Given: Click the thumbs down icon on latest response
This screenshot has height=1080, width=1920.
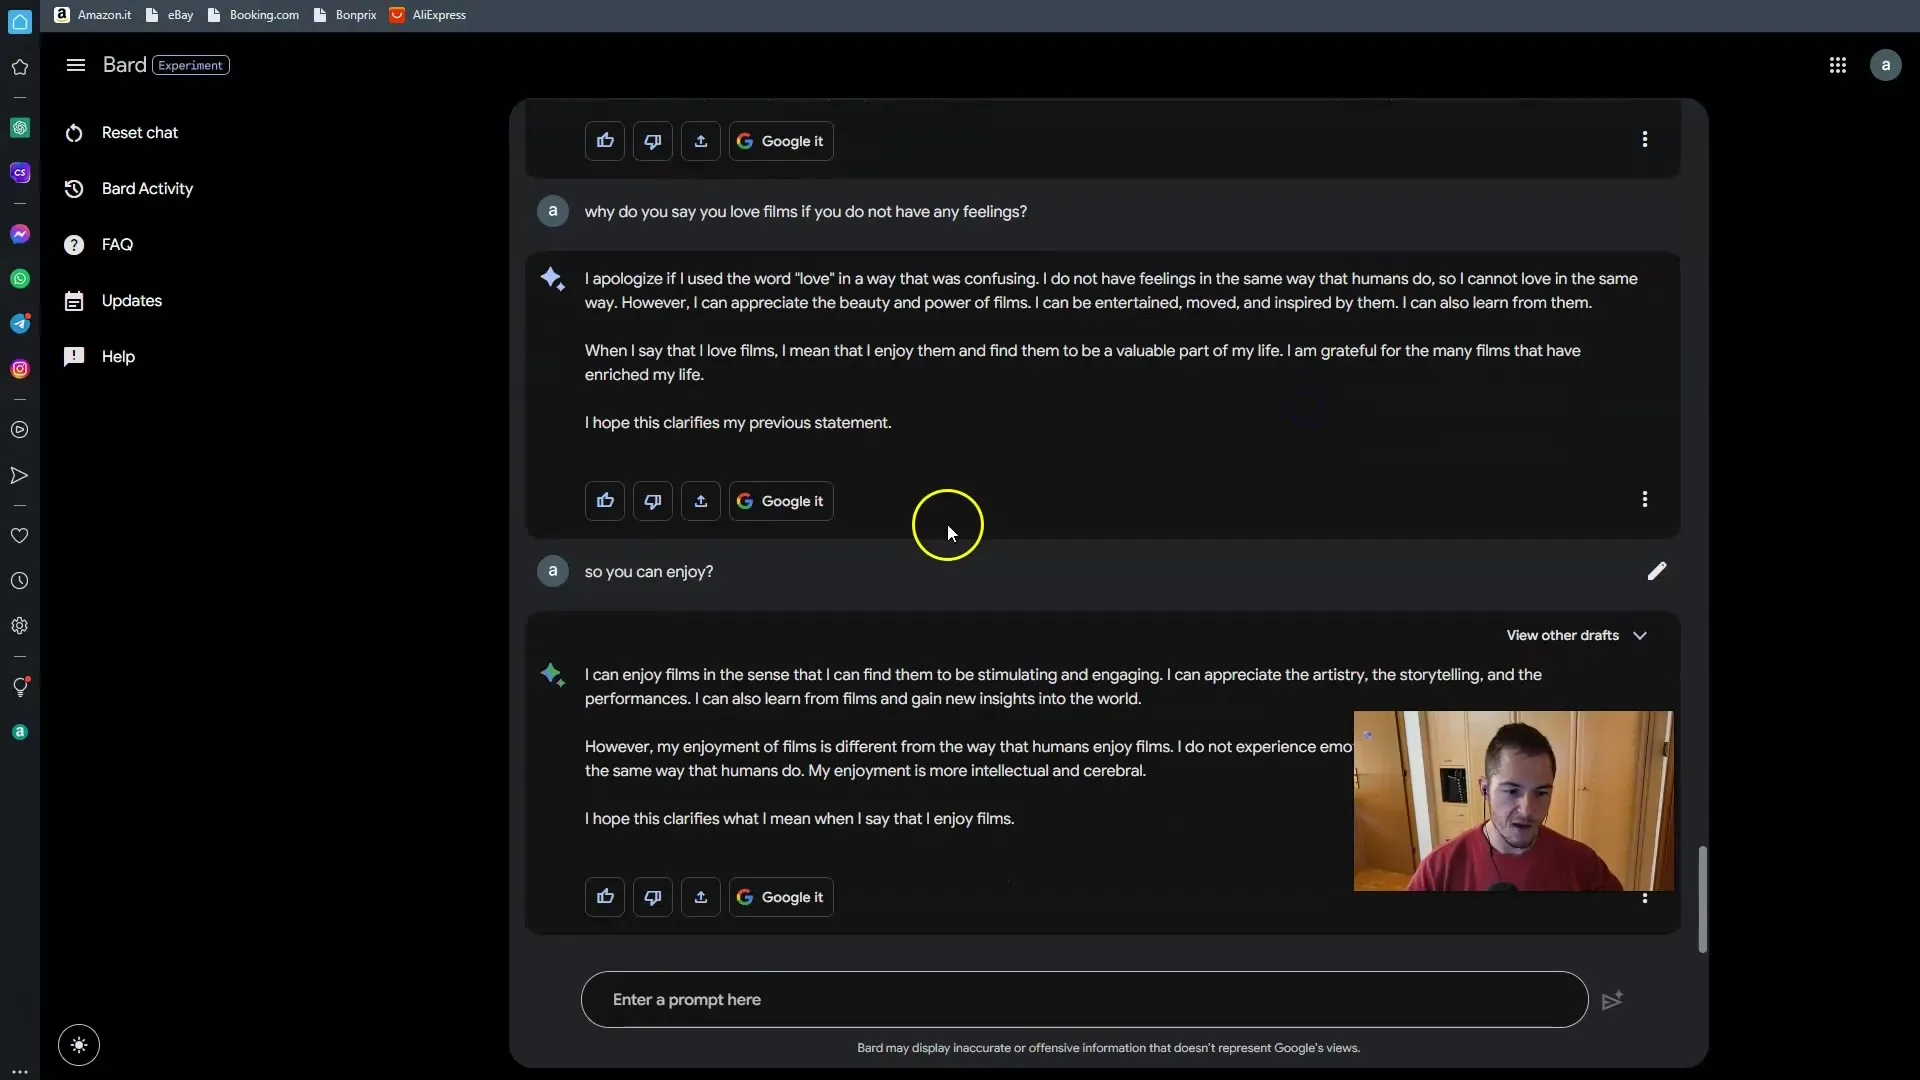Looking at the screenshot, I should coord(653,897).
